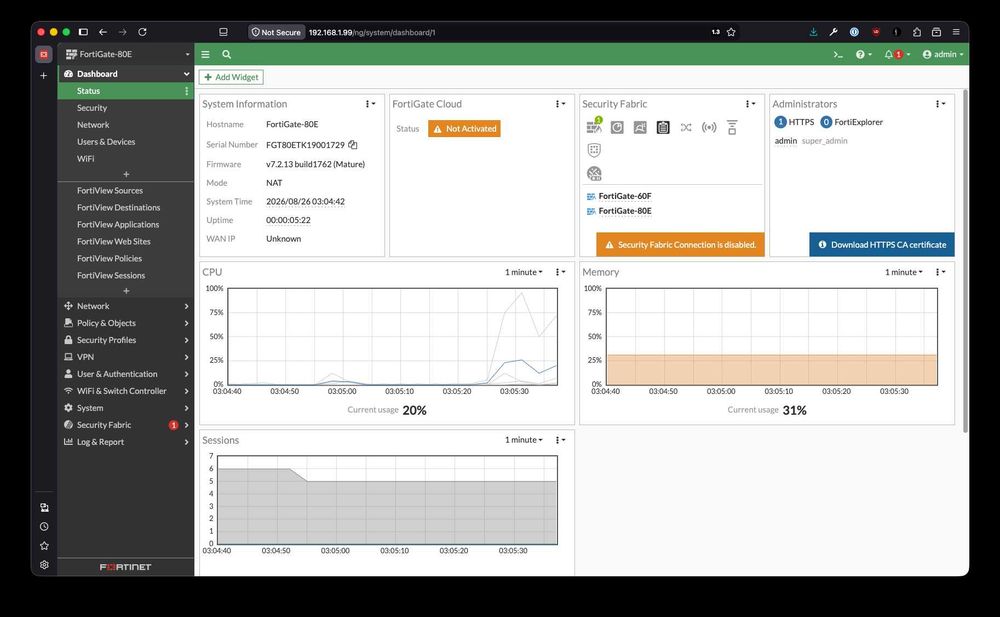This screenshot has height=617, width=1000.
Task: Open the Users & Devices dashboard
Action: point(106,142)
